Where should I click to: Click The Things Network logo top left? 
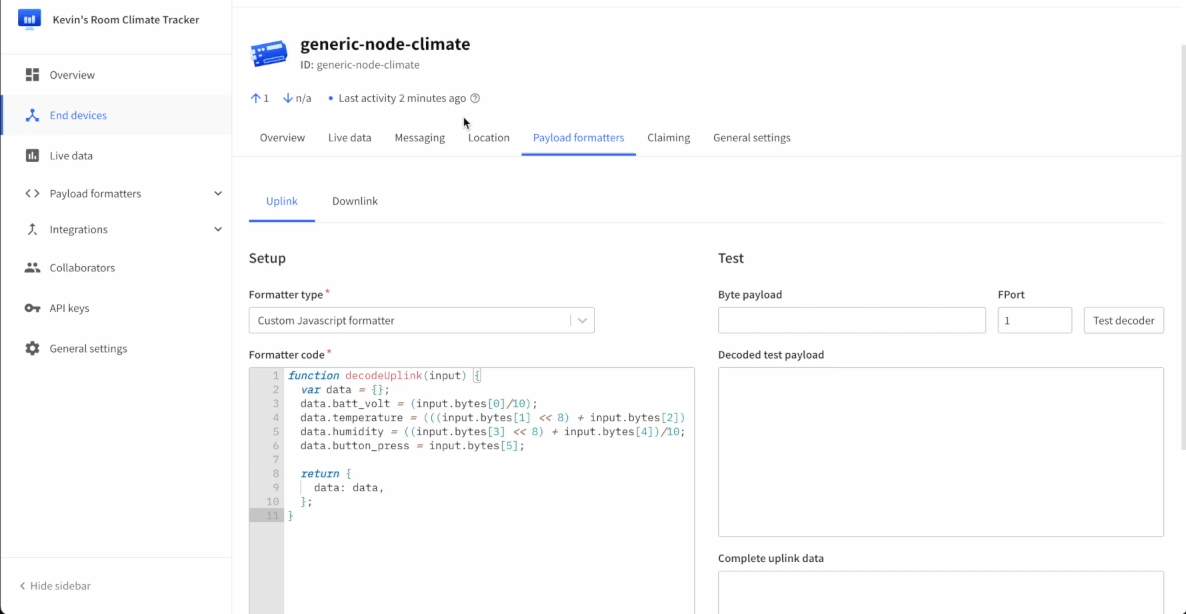tap(30, 18)
